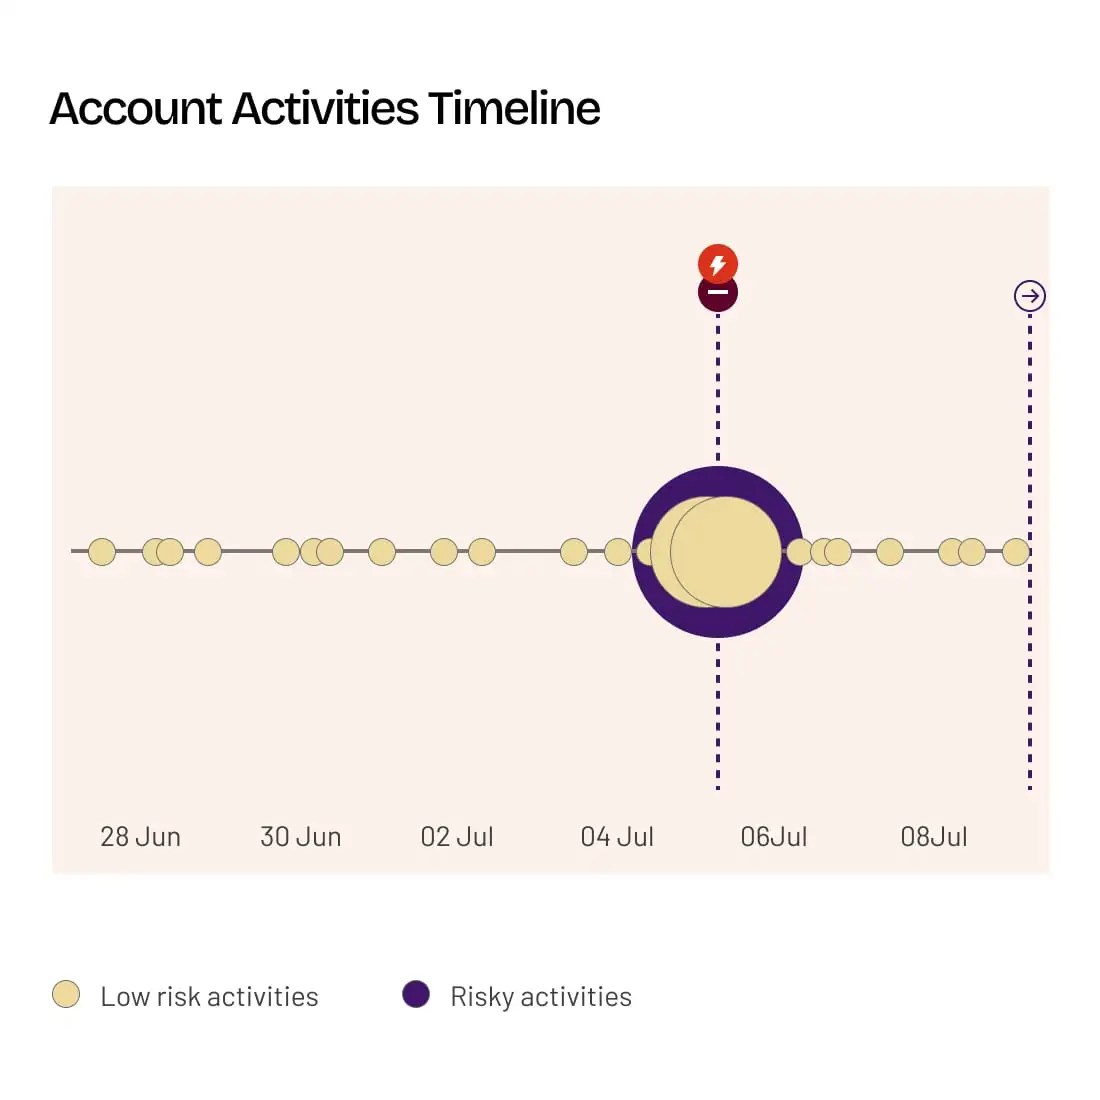1100x1100 pixels.
Task: Select the 04 Jul date label
Action: click(x=617, y=837)
